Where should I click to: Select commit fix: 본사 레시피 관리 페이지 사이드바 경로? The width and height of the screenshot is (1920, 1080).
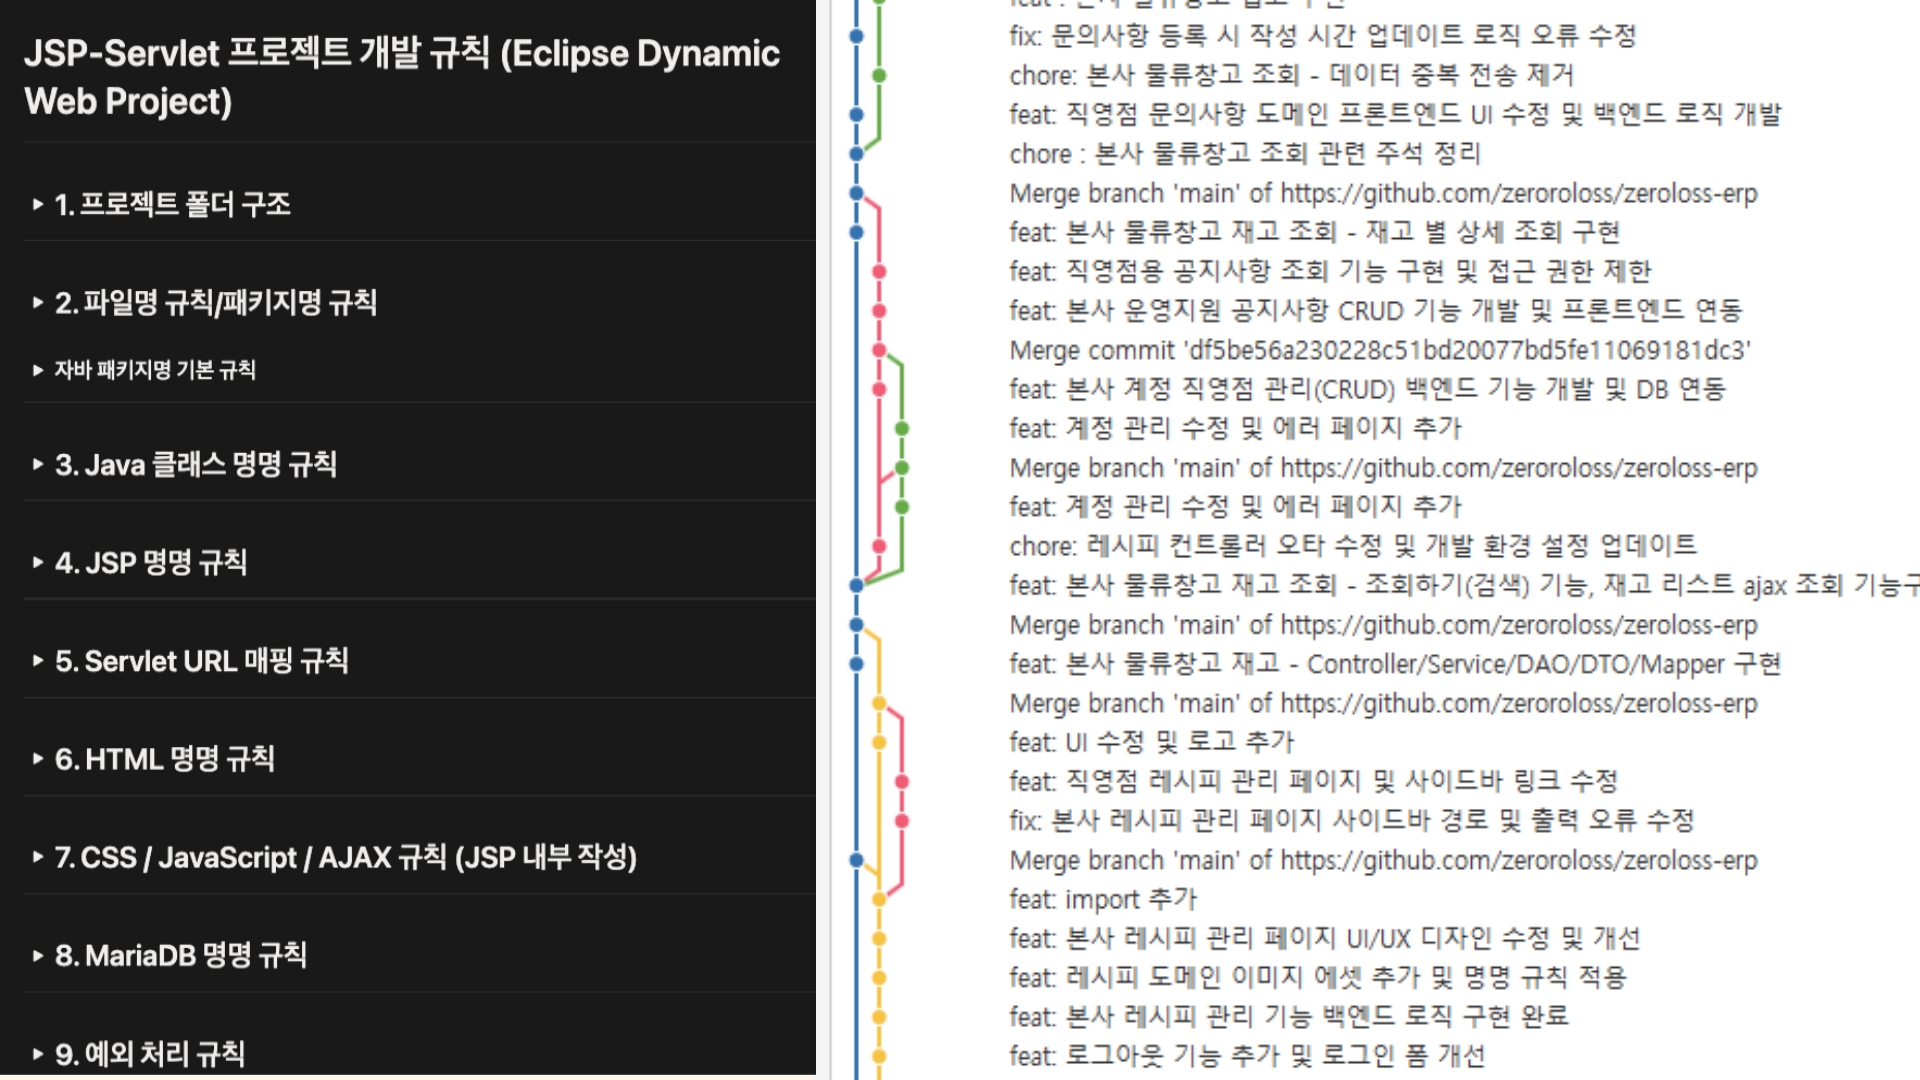(x=1352, y=821)
